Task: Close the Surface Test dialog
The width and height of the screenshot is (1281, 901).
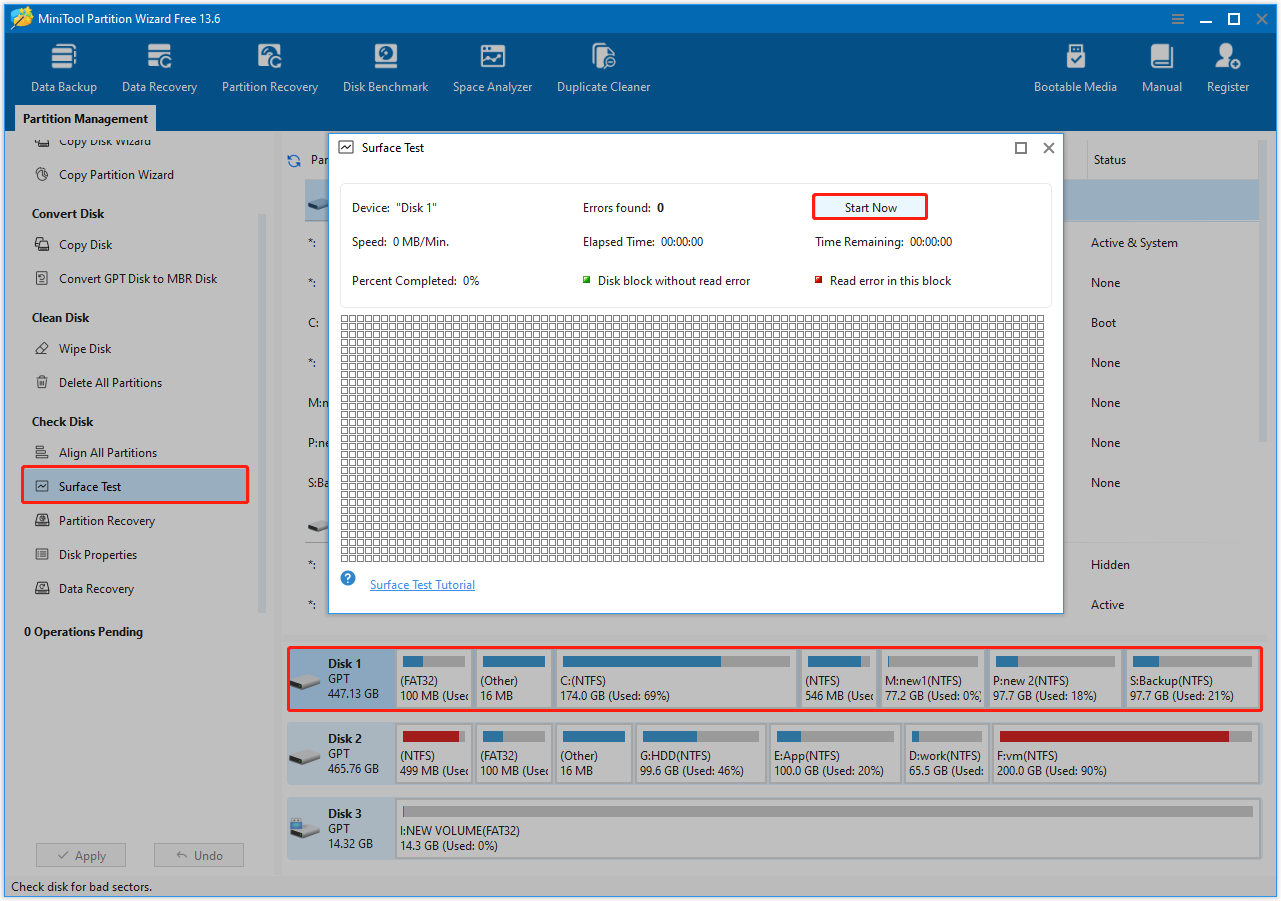Action: click(x=1049, y=148)
